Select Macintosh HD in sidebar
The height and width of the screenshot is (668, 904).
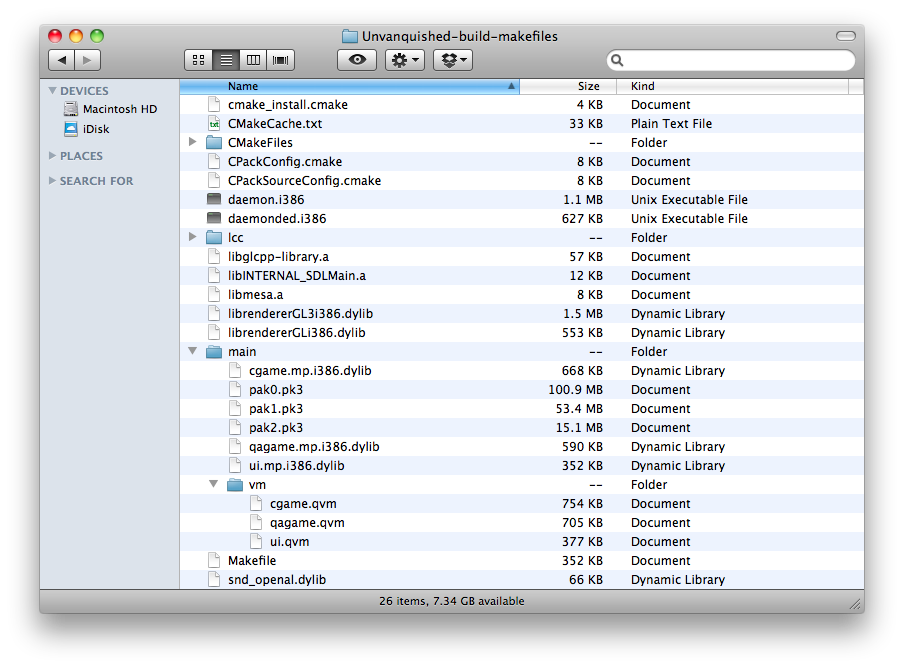119,110
